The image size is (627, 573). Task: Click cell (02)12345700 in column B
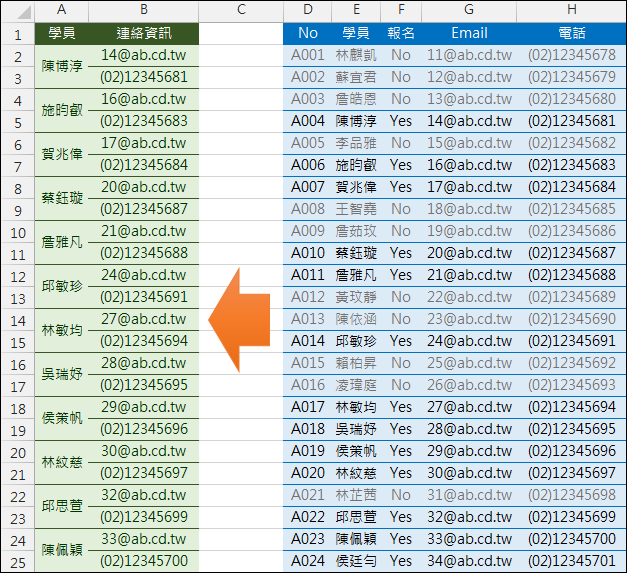point(144,561)
